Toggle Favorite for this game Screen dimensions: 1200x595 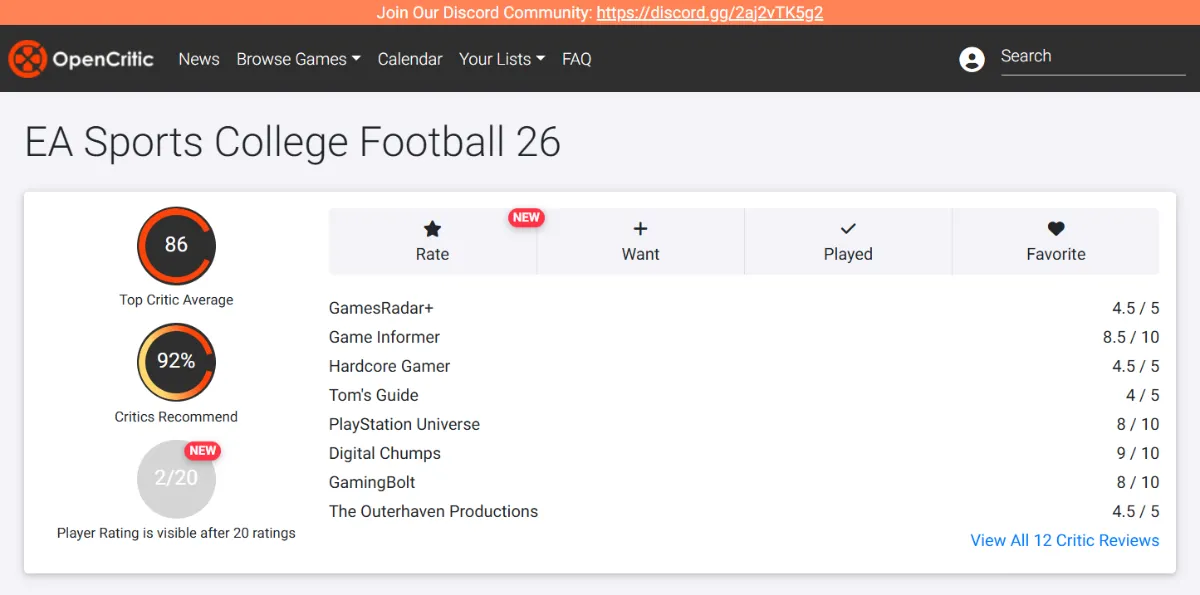(1056, 241)
